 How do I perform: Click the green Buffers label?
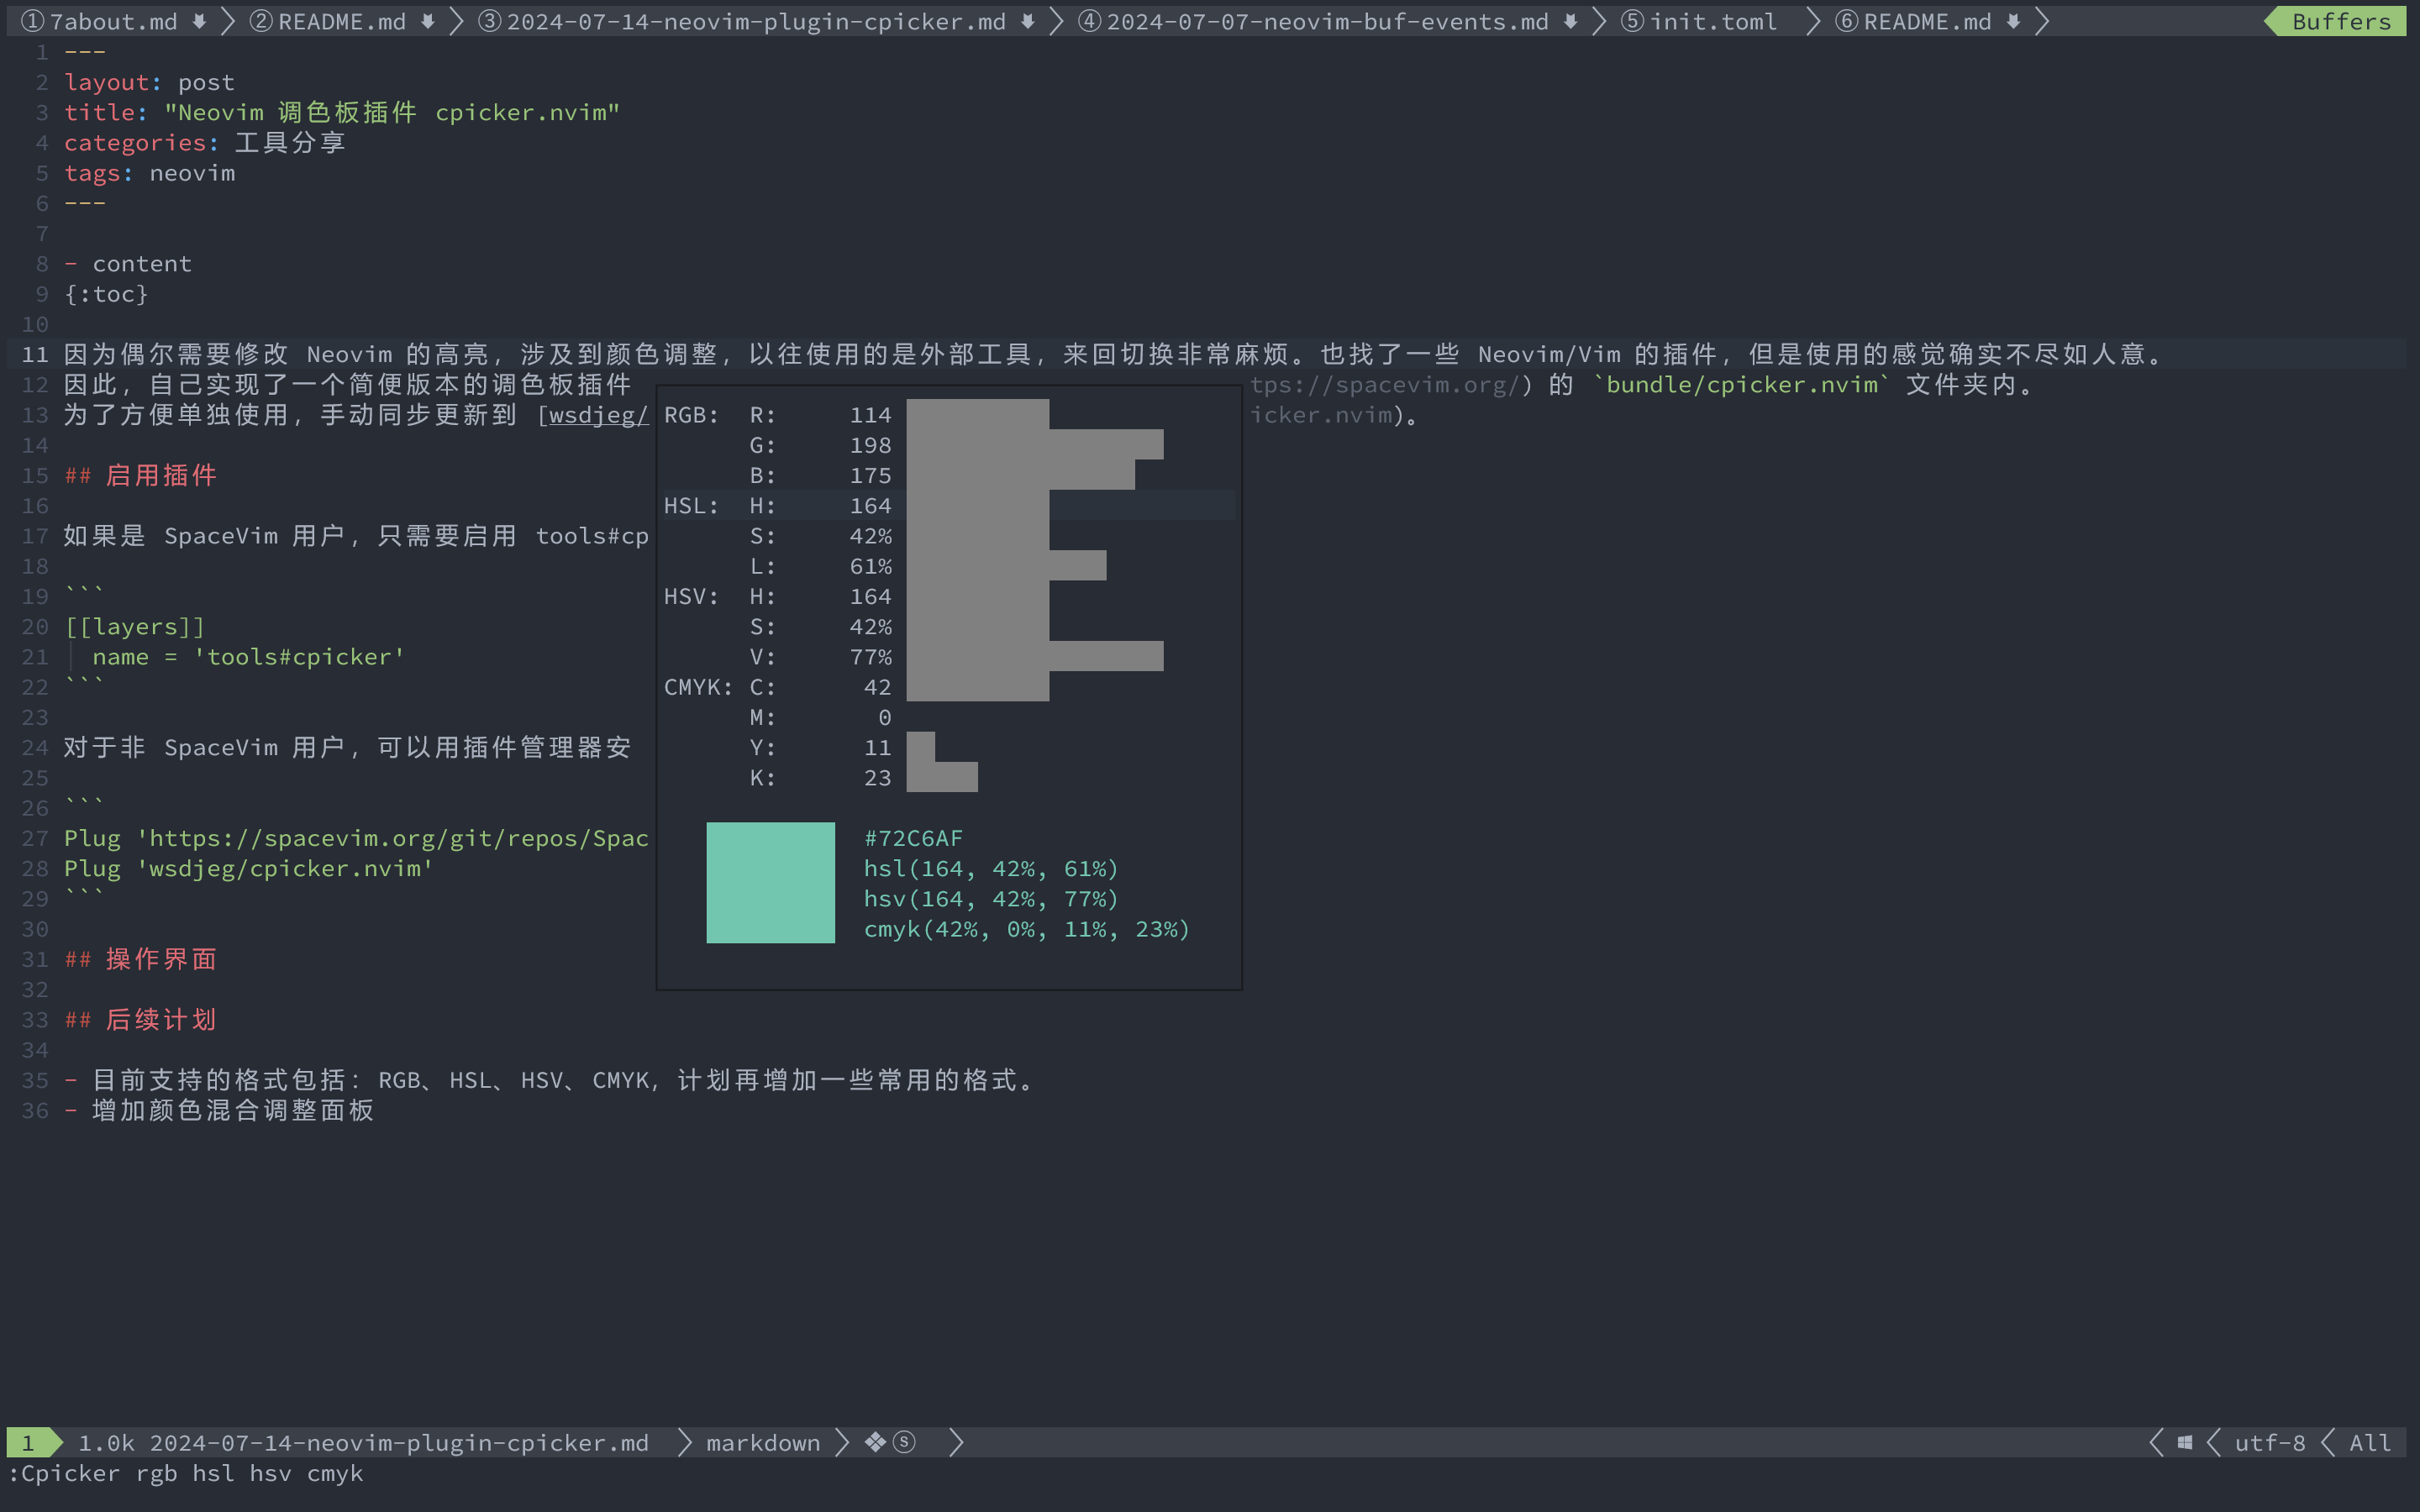pos(2340,22)
